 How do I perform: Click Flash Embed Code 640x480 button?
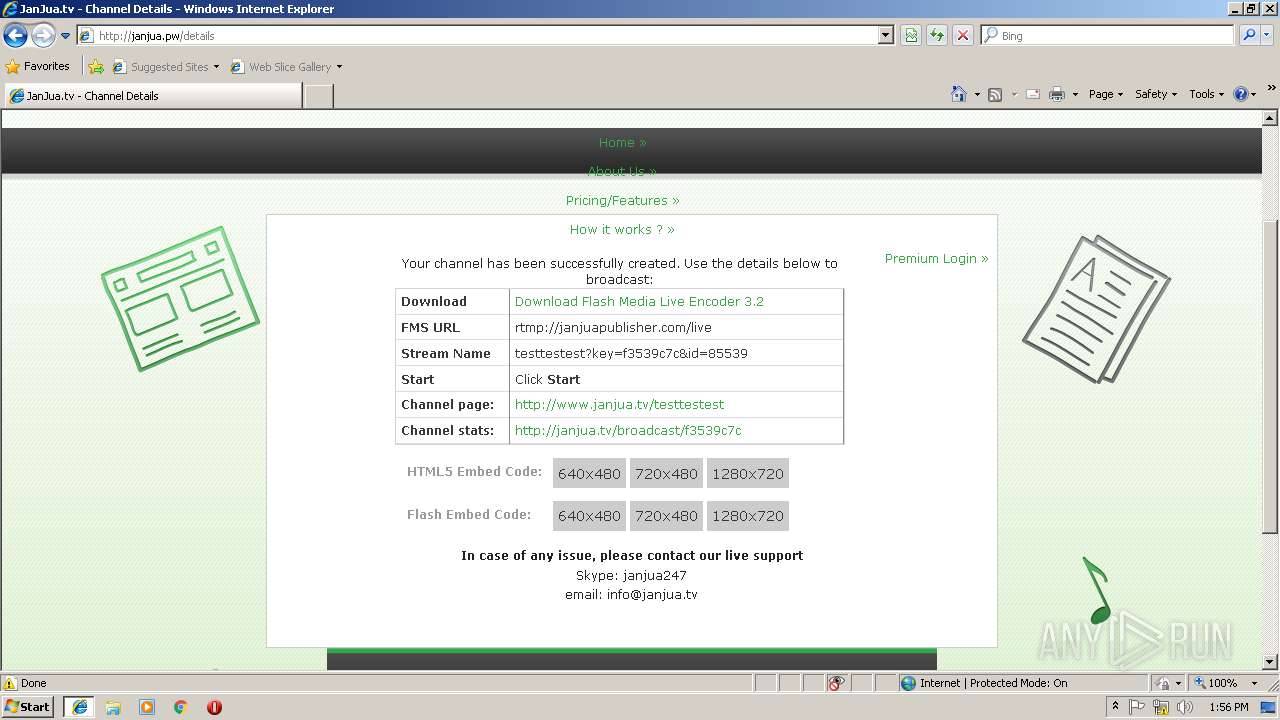(x=589, y=516)
